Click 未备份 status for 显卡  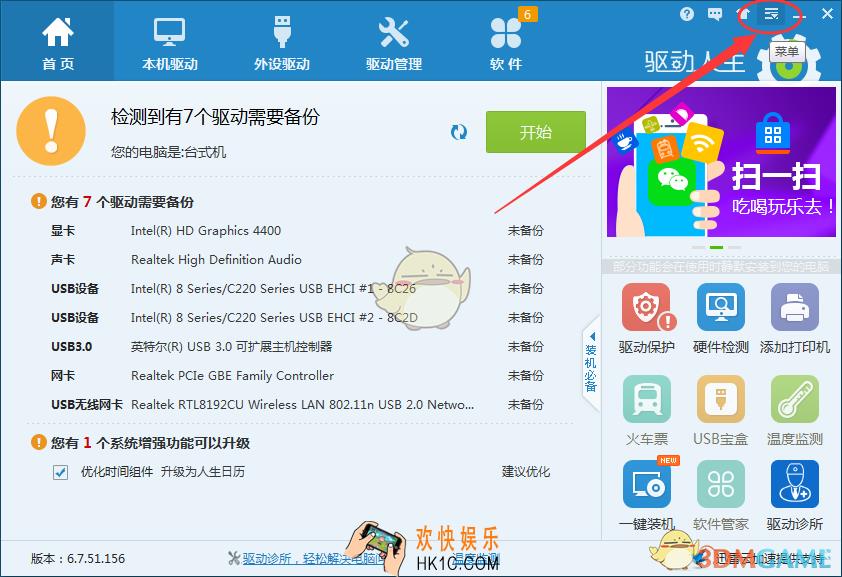pos(526,231)
